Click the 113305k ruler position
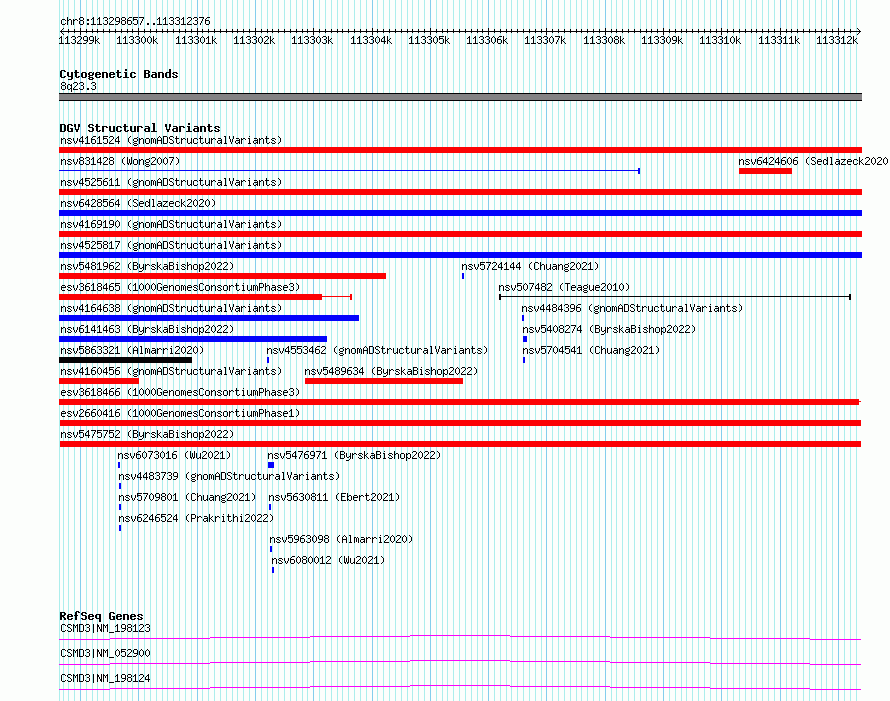This screenshot has height=701, width=890. [x=429, y=40]
